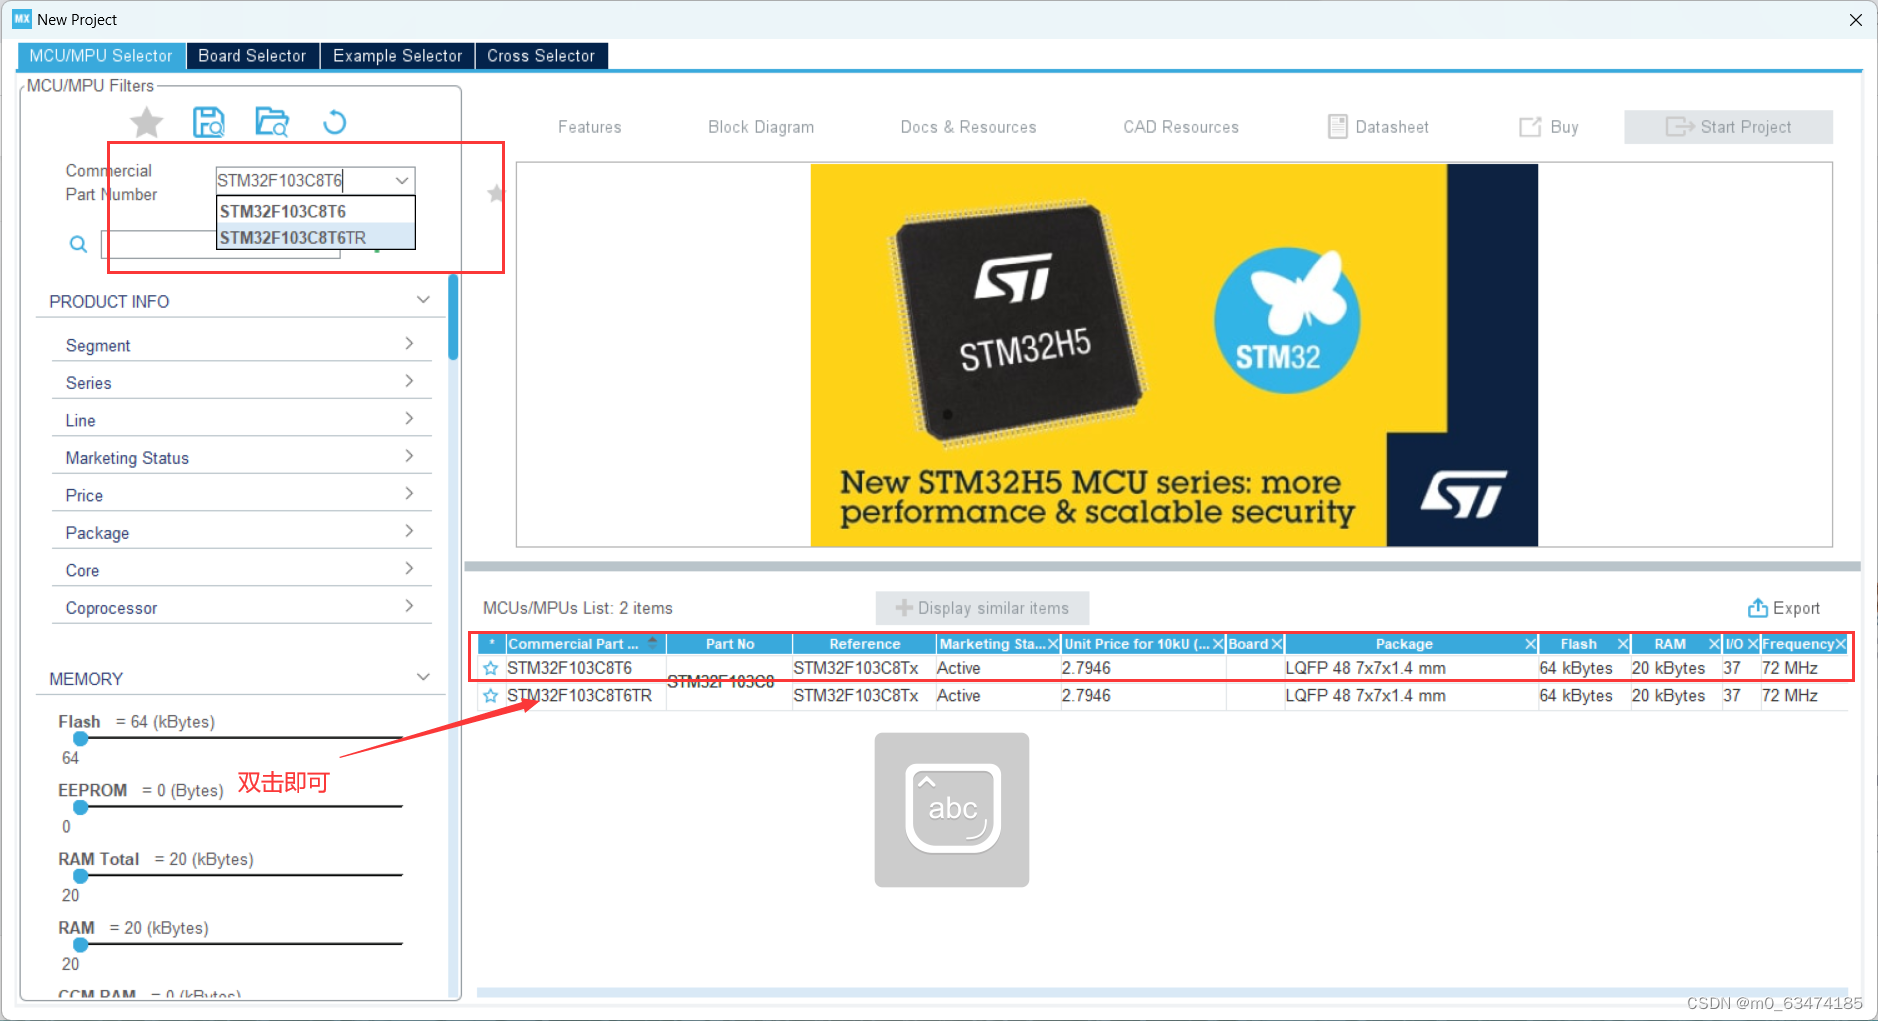
Task: Remove the Board column
Action: tap(1277, 644)
